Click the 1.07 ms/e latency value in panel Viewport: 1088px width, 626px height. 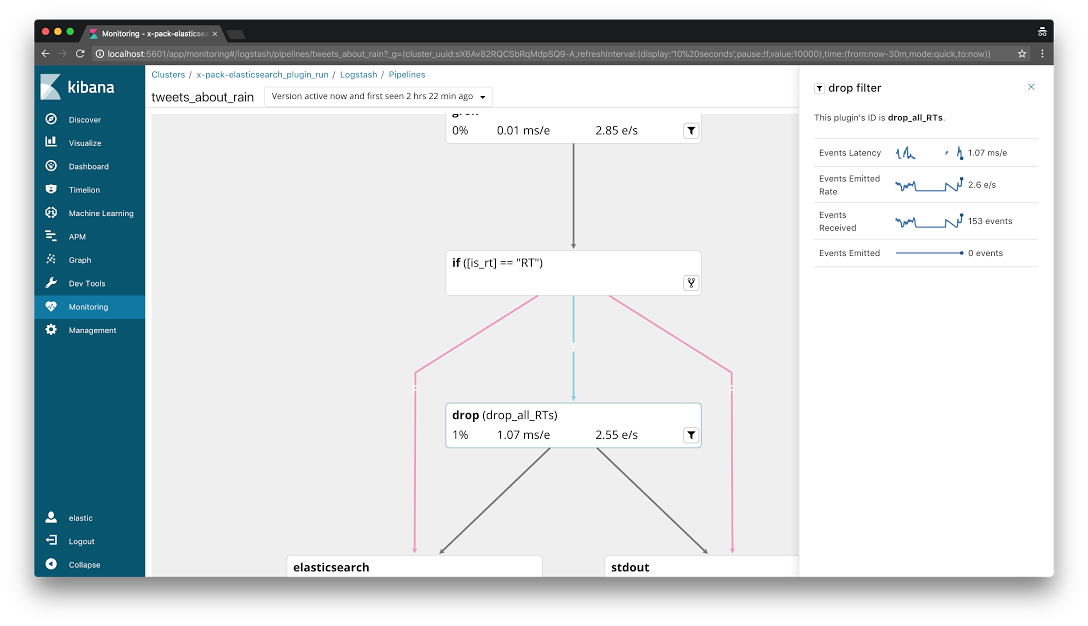click(987, 153)
